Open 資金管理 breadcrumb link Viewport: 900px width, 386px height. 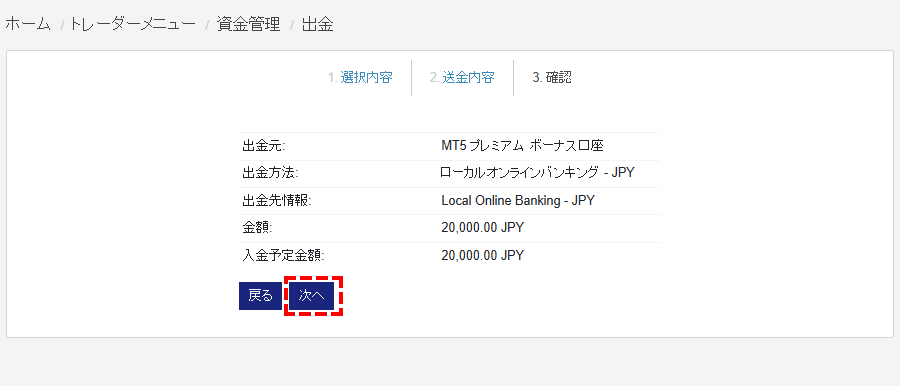(249, 25)
